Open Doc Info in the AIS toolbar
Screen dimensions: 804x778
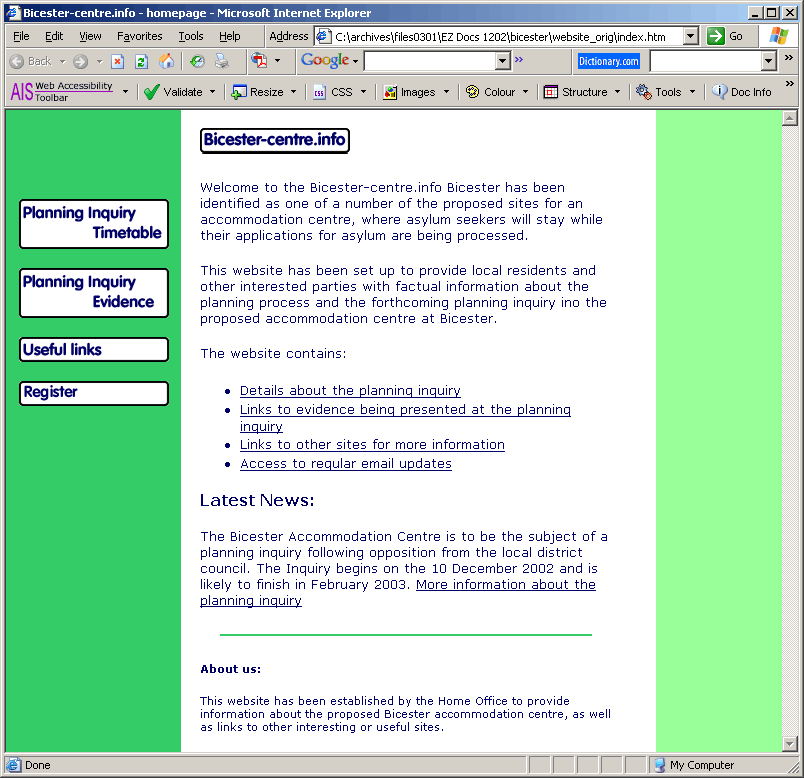[741, 92]
